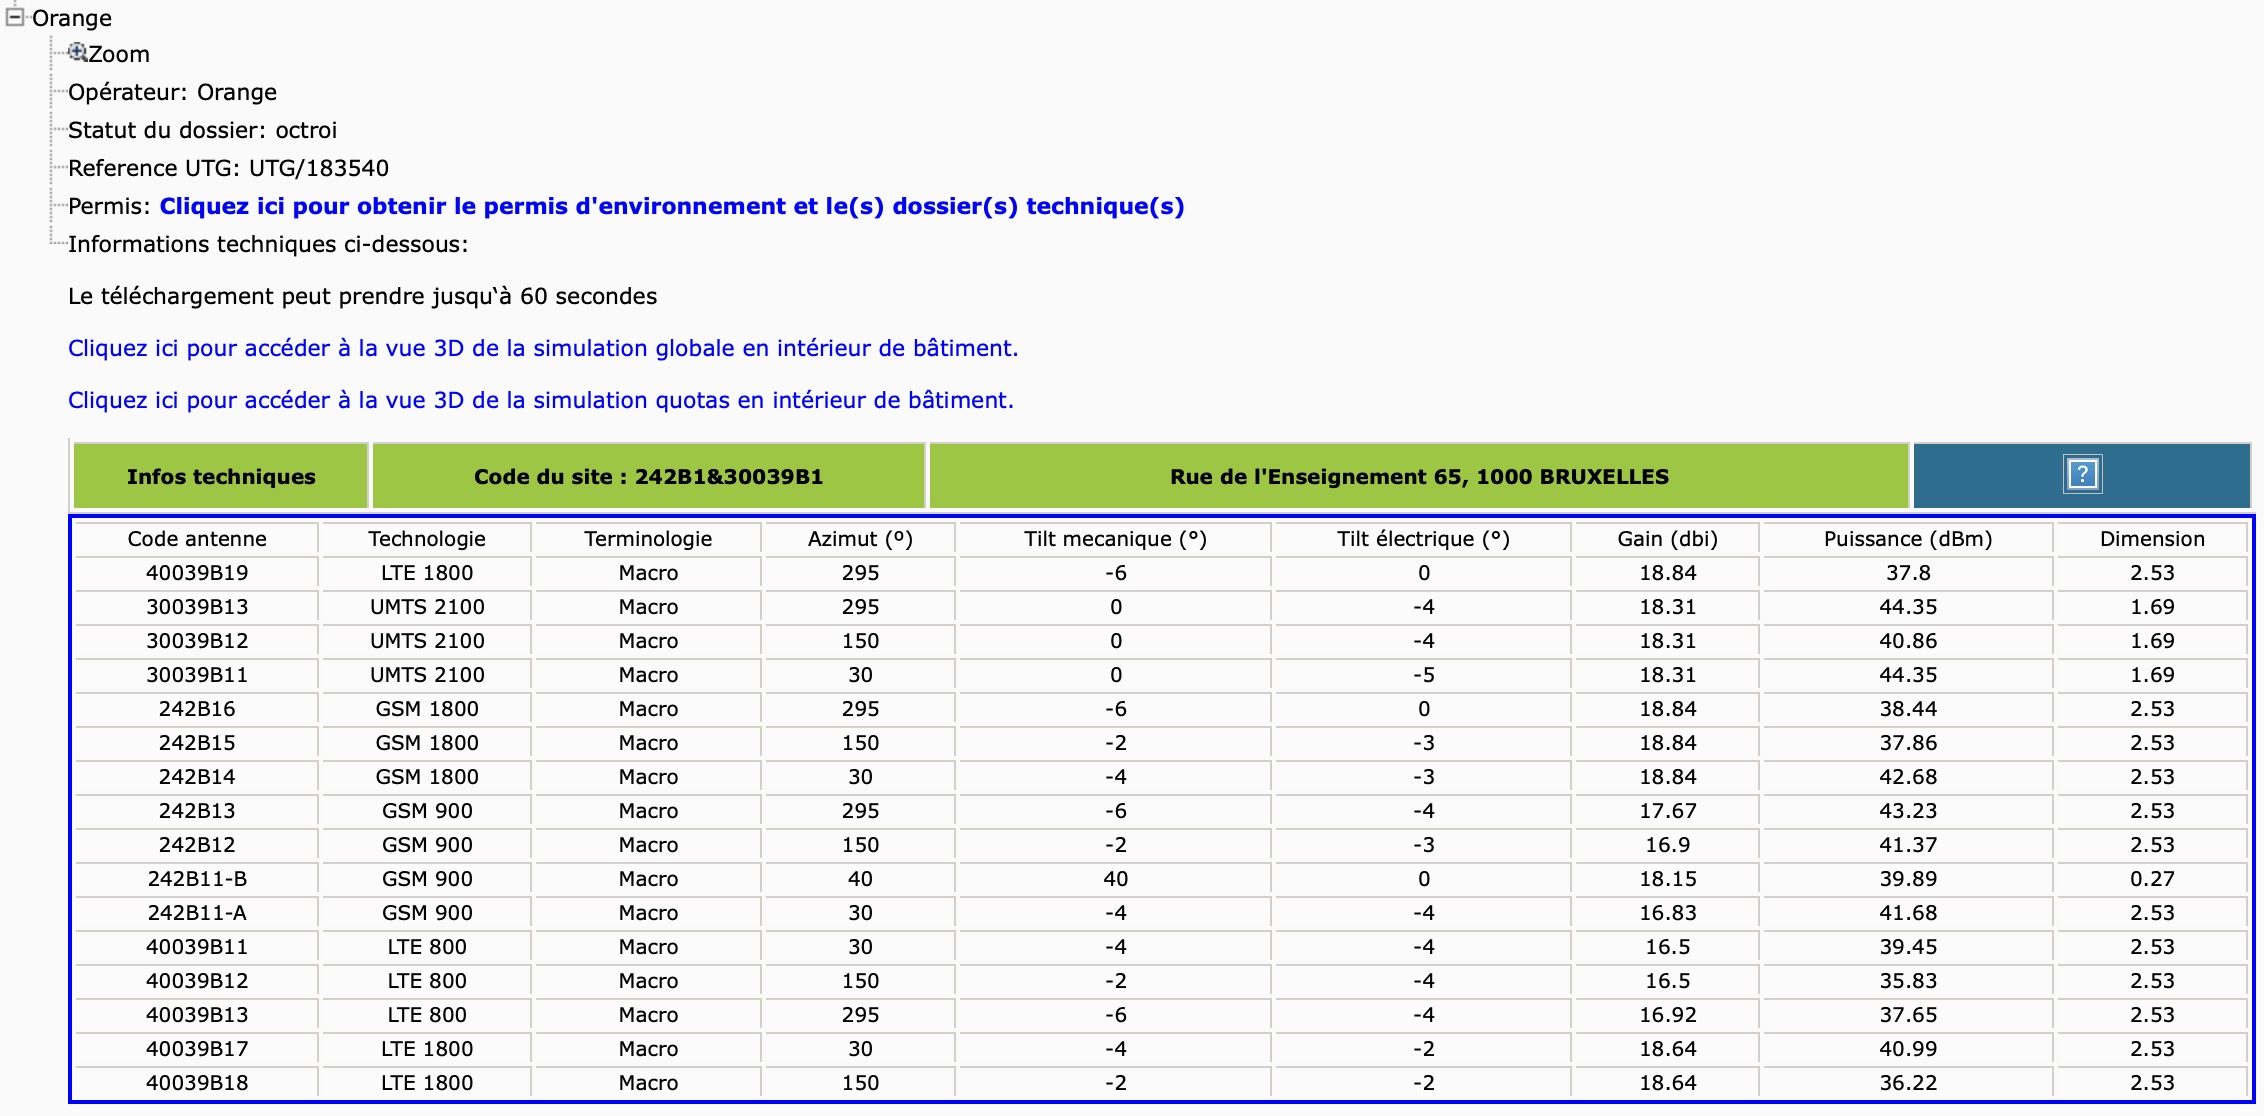Image resolution: width=2264 pixels, height=1116 pixels.
Task: Select antenna code 242B11-B cell
Action: click(197, 879)
